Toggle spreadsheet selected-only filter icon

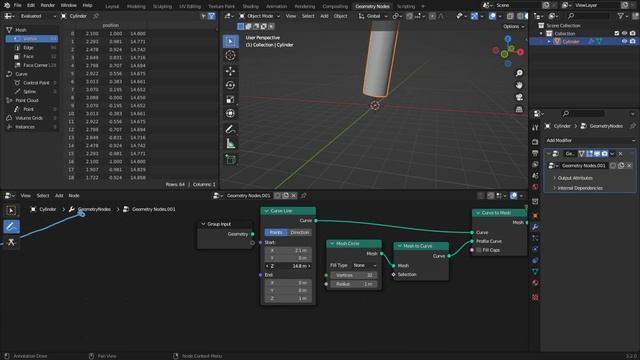pyautogui.click(x=203, y=16)
